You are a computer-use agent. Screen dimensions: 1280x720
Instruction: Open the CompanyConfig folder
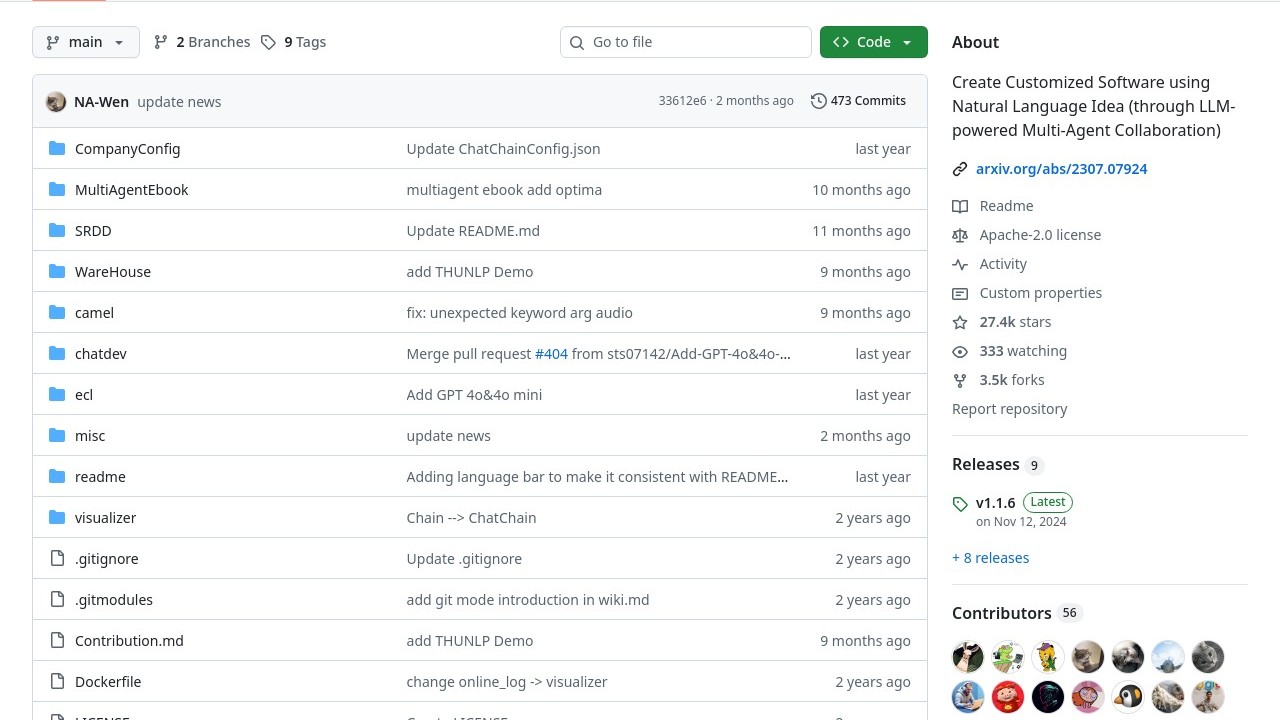point(127,149)
